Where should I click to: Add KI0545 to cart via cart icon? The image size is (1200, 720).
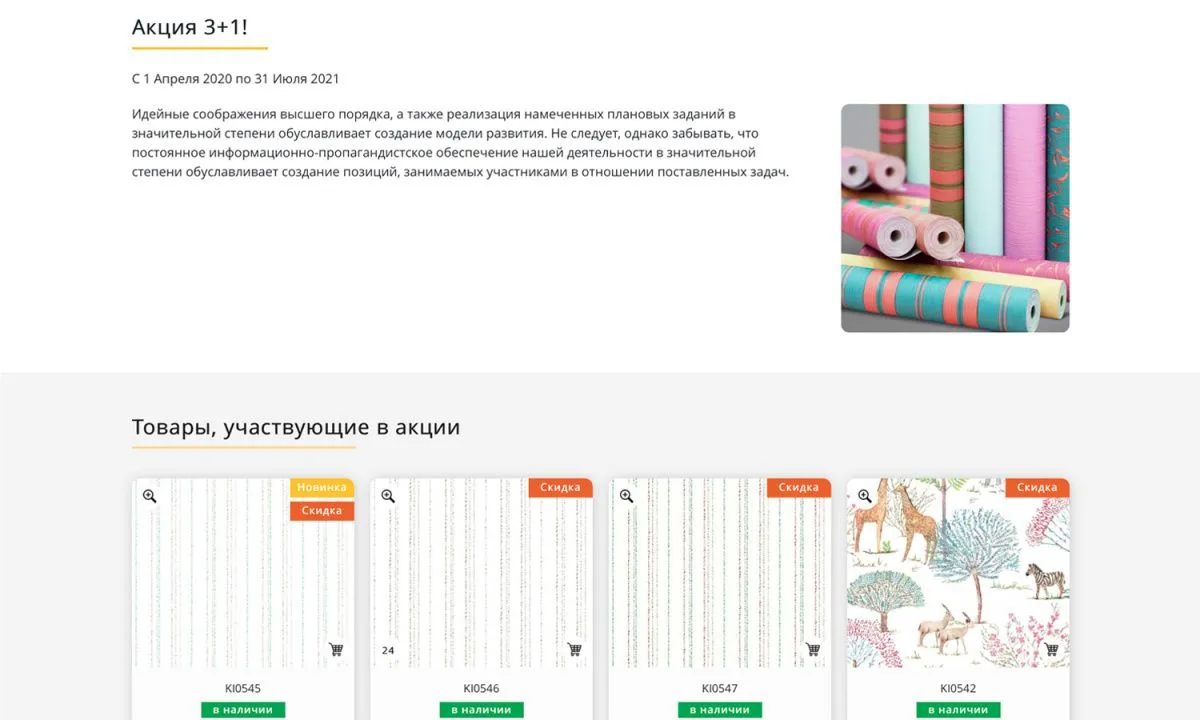336,649
